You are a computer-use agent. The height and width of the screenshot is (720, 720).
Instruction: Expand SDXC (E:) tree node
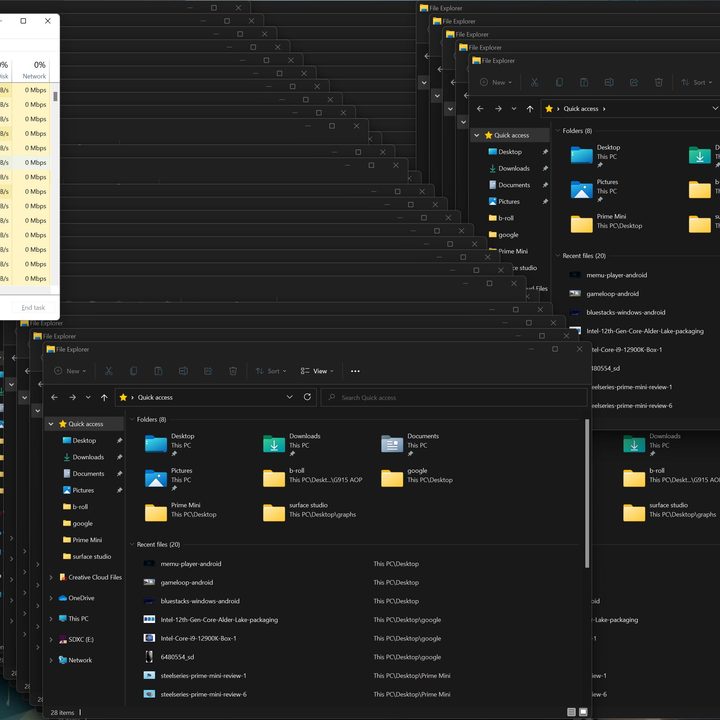(51, 639)
